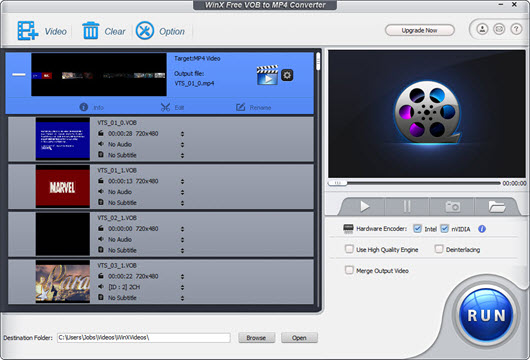Click the file list scrollbar
530x360 pixels.
click(318, 63)
